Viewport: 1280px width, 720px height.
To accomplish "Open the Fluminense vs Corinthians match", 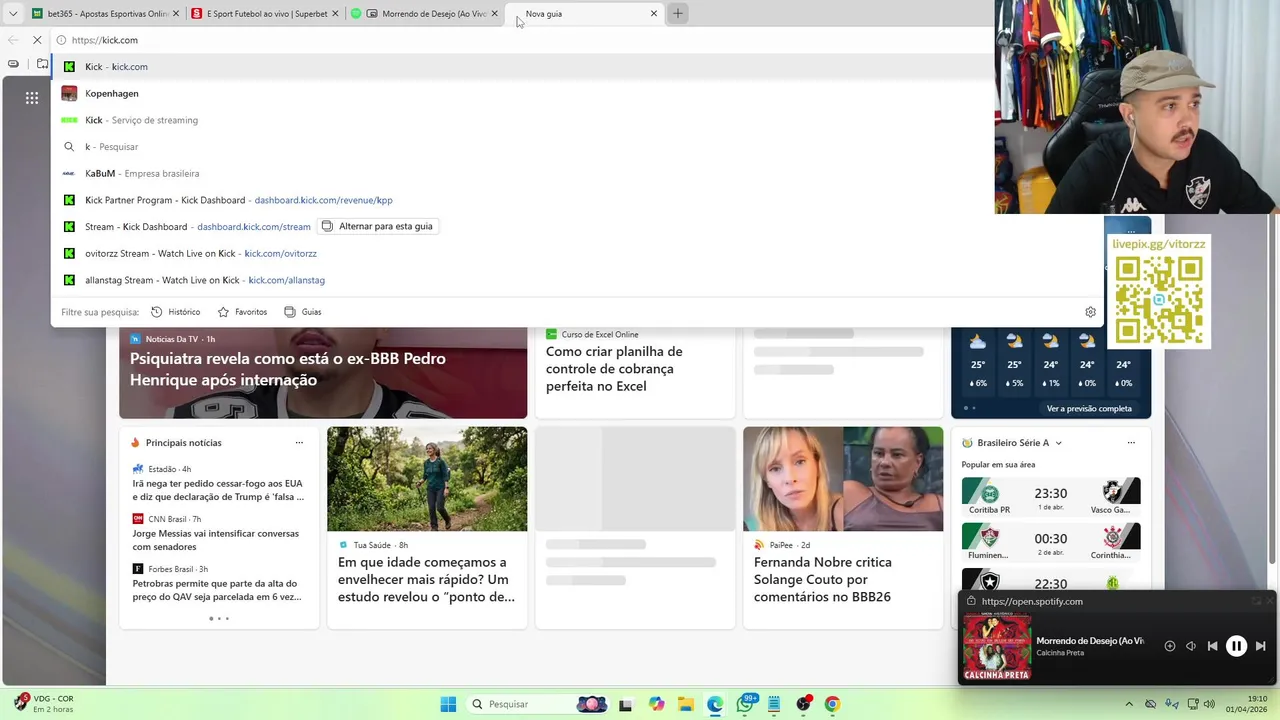I will pyautogui.click(x=1051, y=542).
